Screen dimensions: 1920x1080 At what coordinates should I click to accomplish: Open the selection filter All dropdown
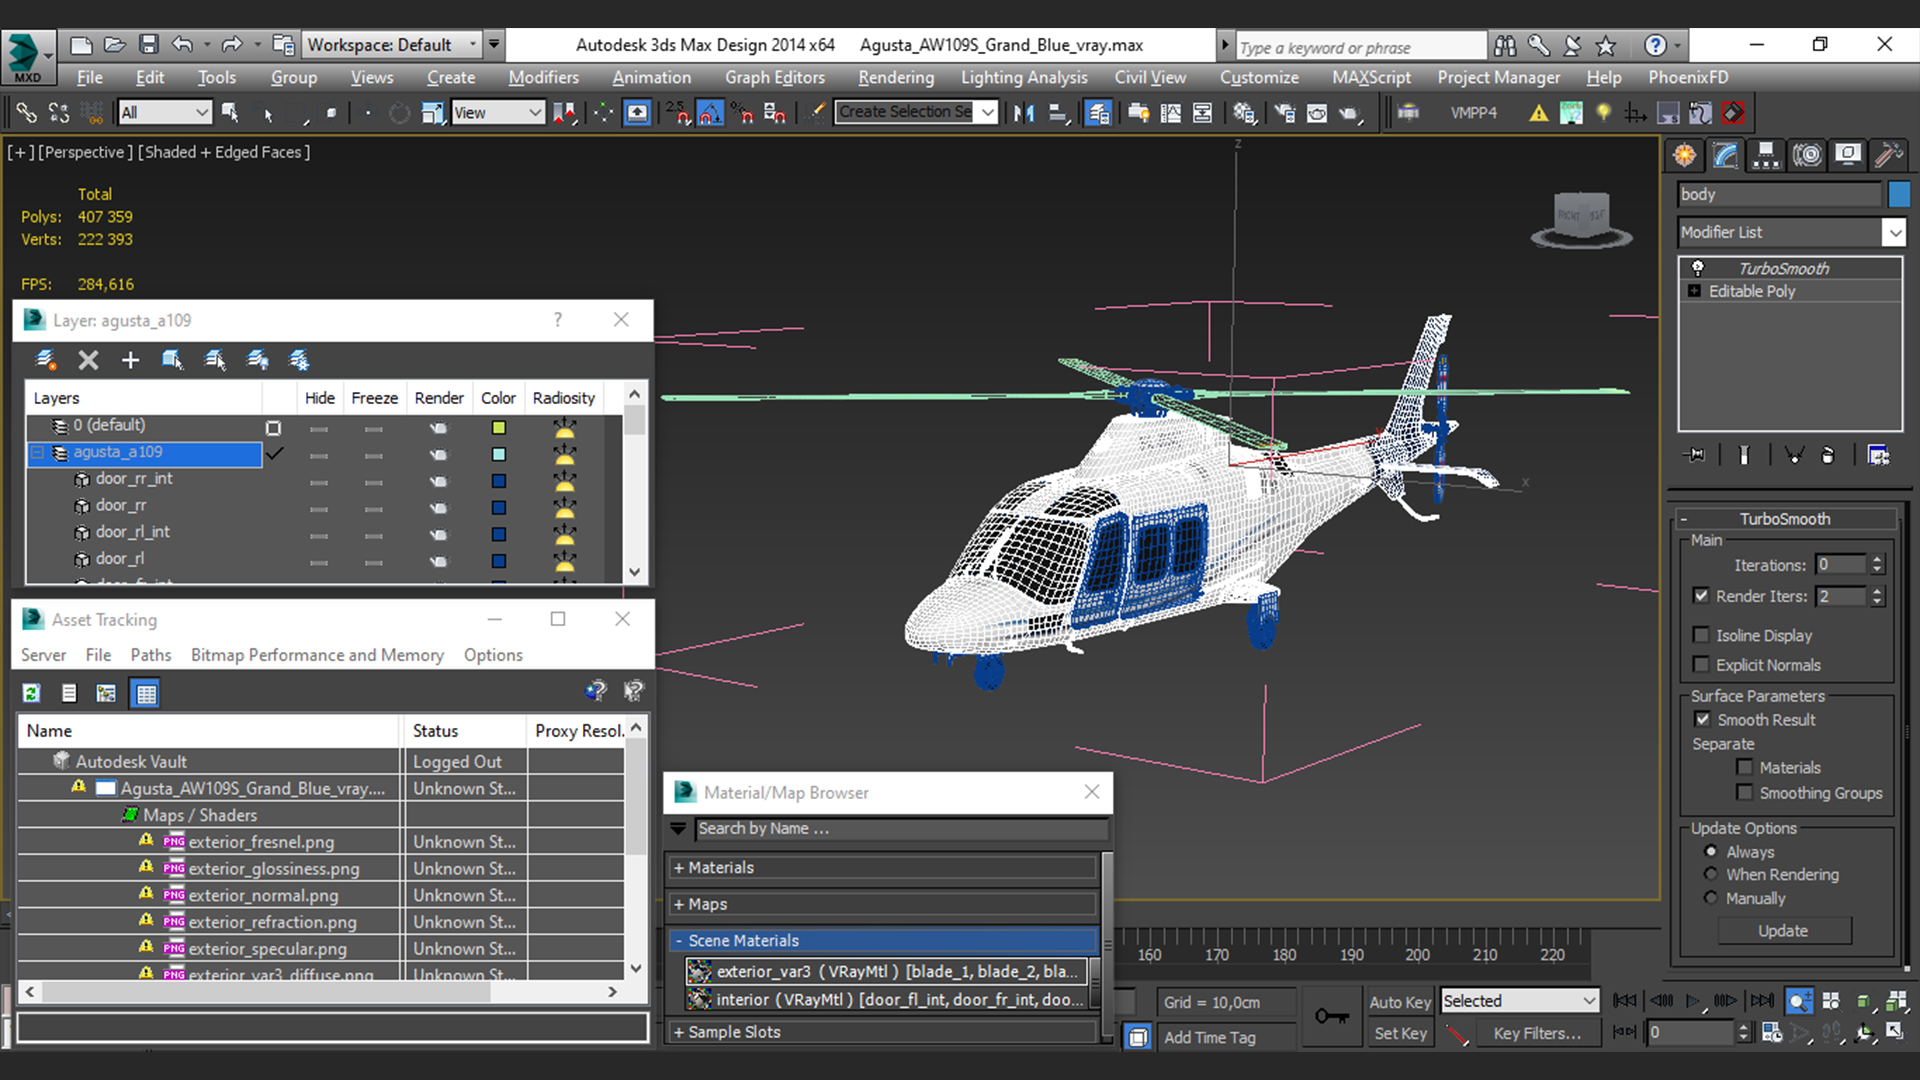164,112
